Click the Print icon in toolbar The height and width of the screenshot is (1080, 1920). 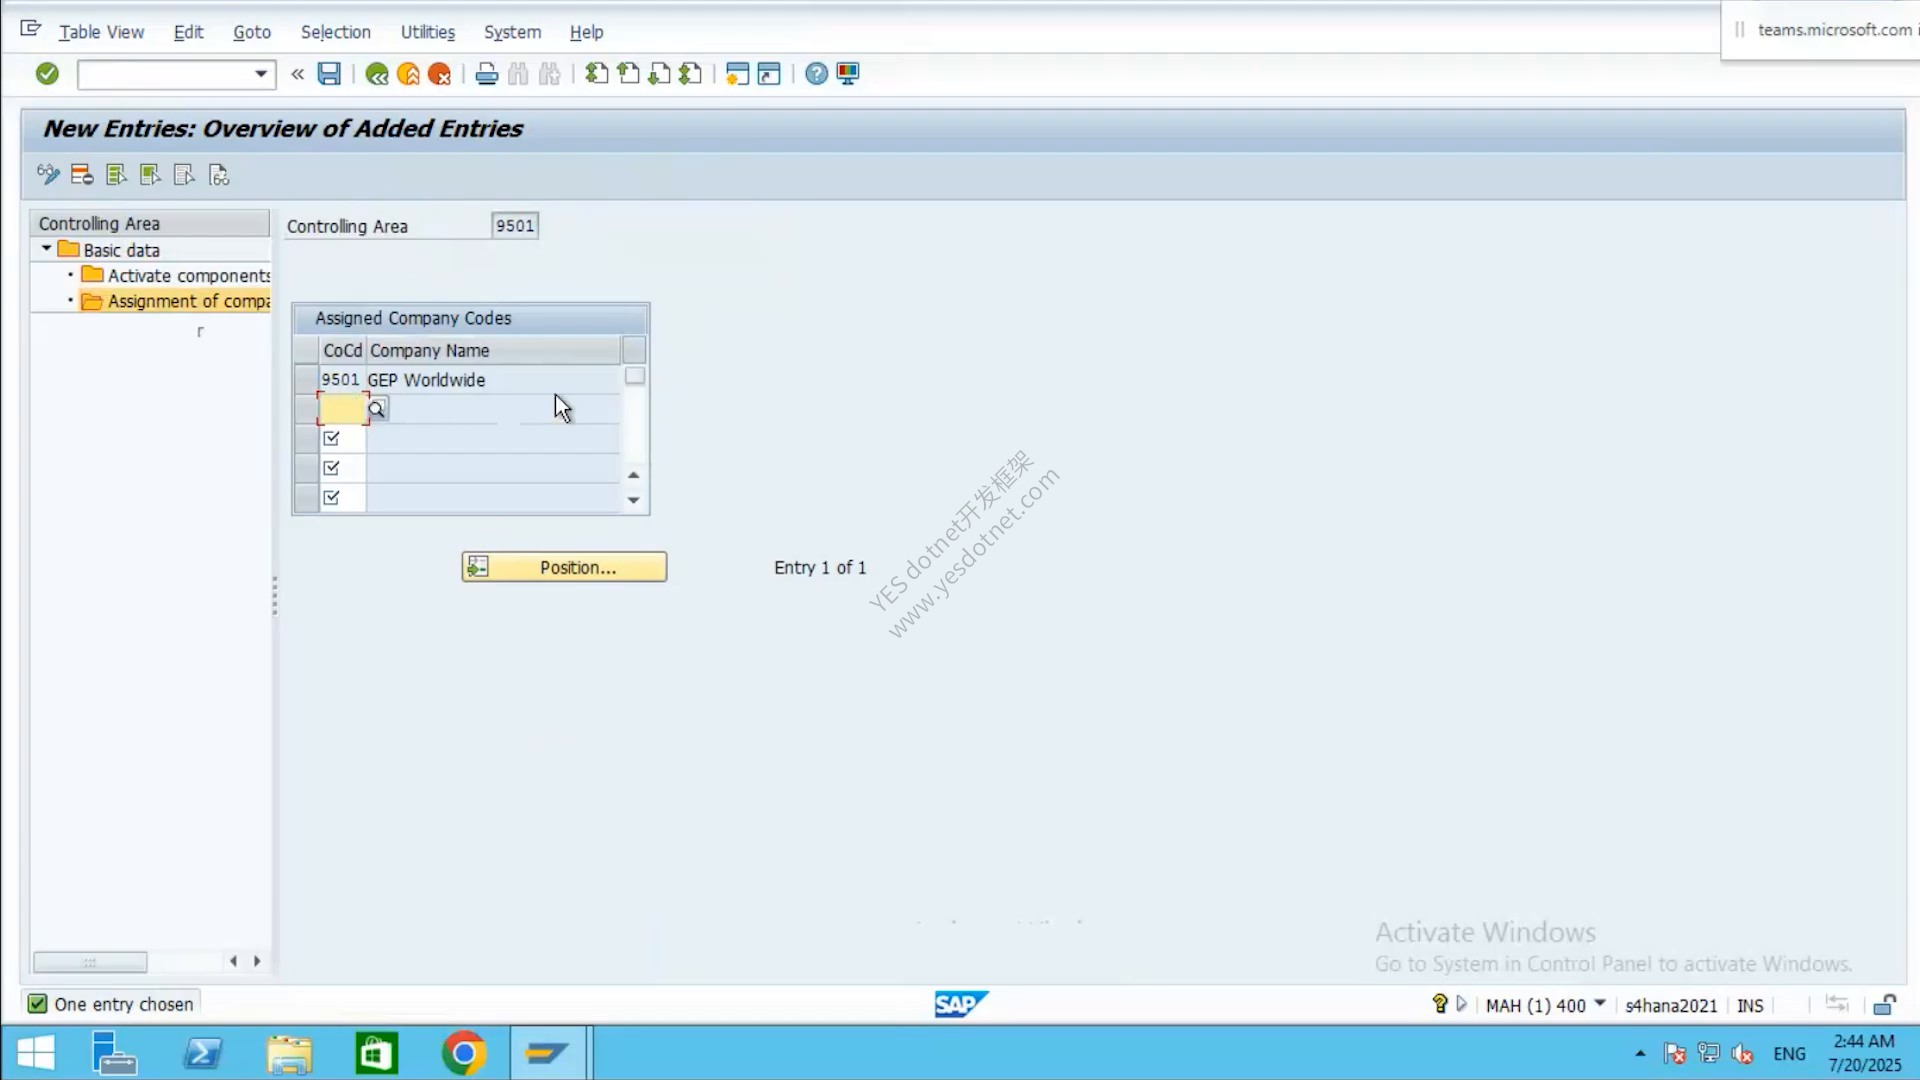[x=487, y=74]
